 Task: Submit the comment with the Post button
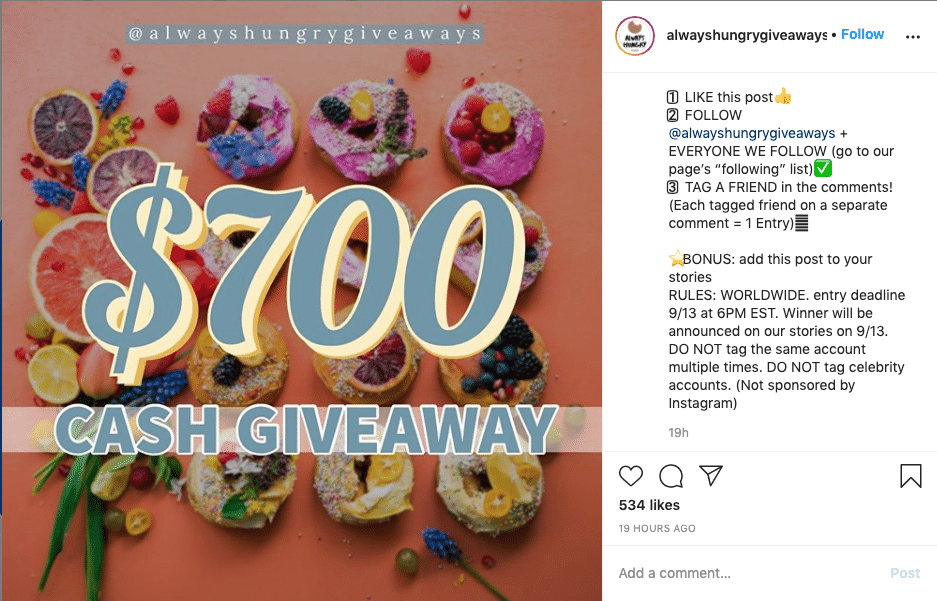[x=905, y=574]
